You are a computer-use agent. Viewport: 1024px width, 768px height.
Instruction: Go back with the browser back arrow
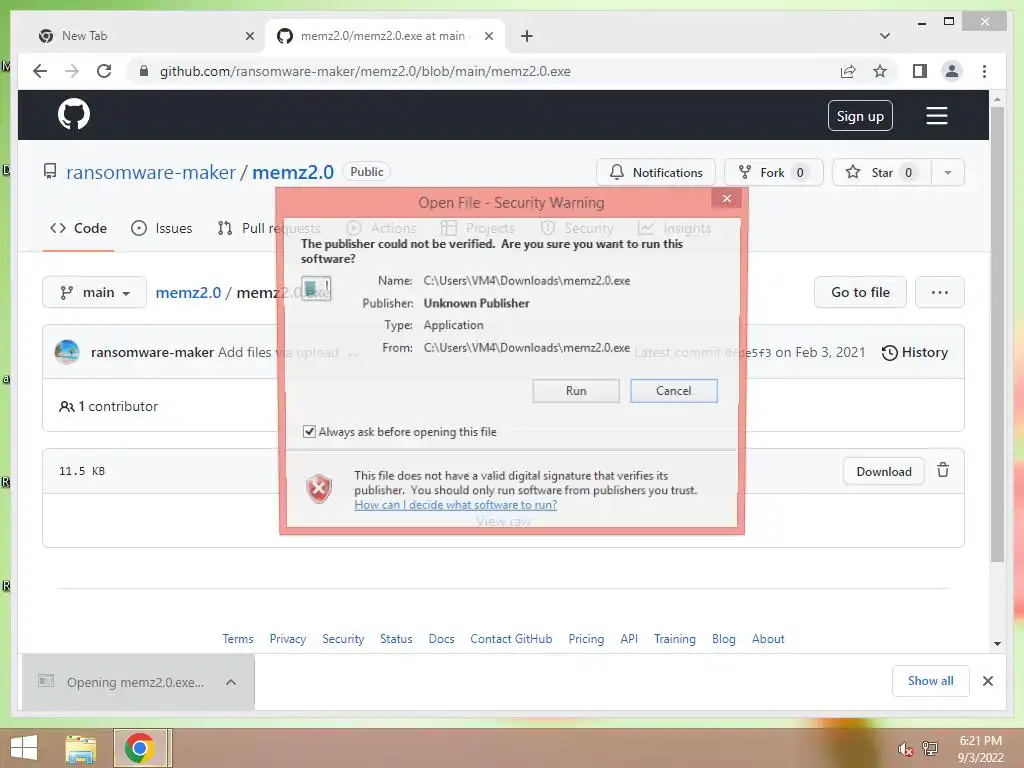pyautogui.click(x=40, y=71)
